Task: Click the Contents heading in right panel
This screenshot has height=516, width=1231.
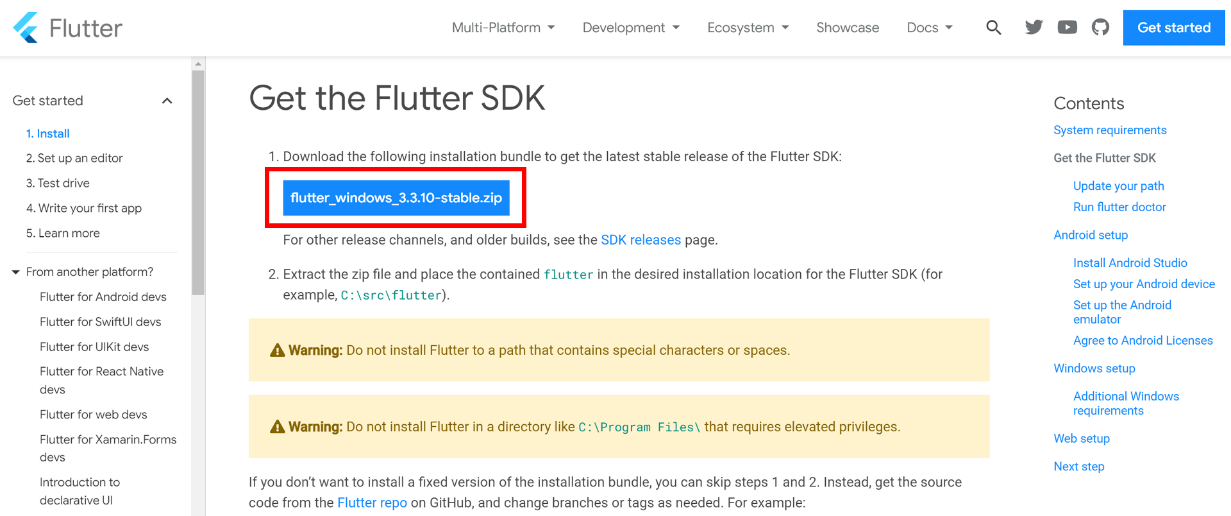Action: [x=1089, y=103]
